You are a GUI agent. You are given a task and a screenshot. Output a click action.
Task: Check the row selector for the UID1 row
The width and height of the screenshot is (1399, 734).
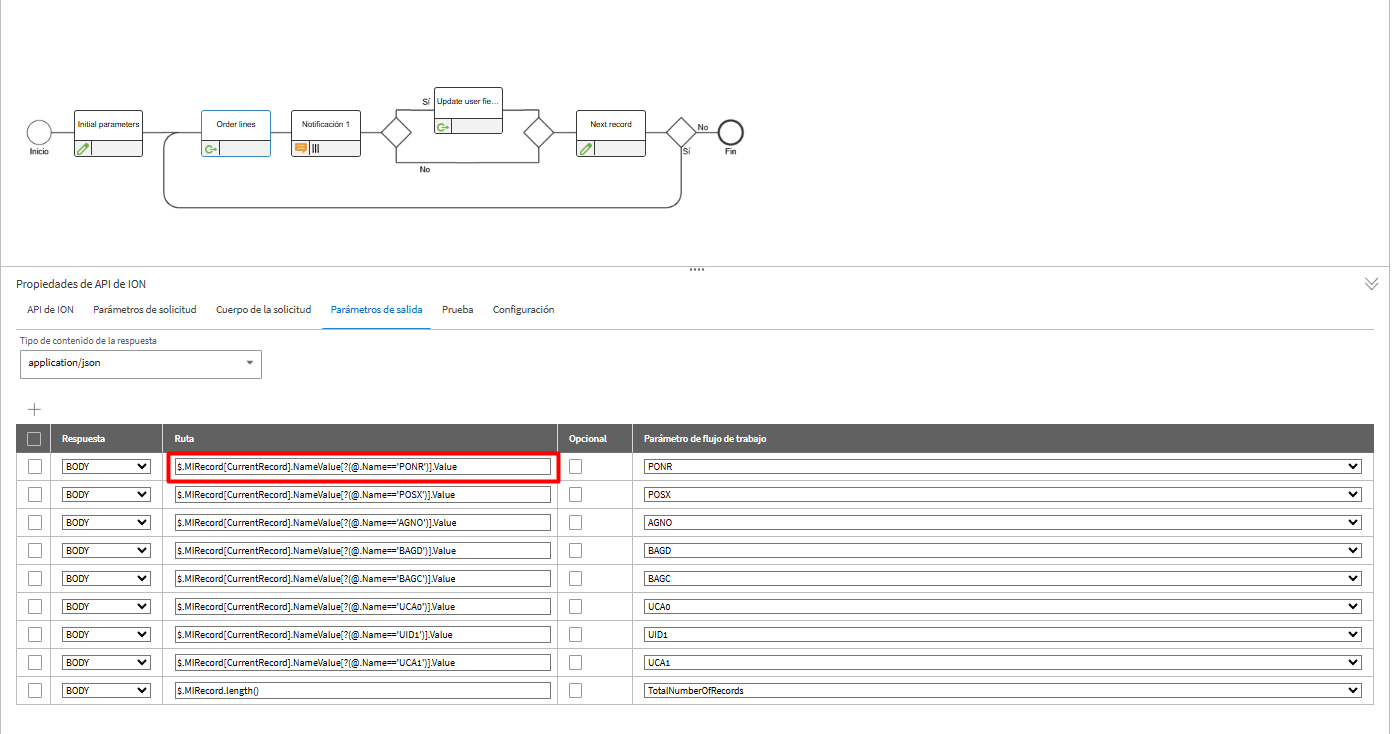tap(35, 634)
